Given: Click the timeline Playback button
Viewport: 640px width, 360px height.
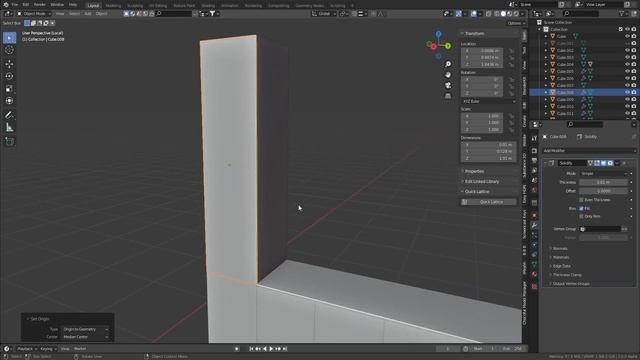Looking at the screenshot, I should tap(27, 349).
